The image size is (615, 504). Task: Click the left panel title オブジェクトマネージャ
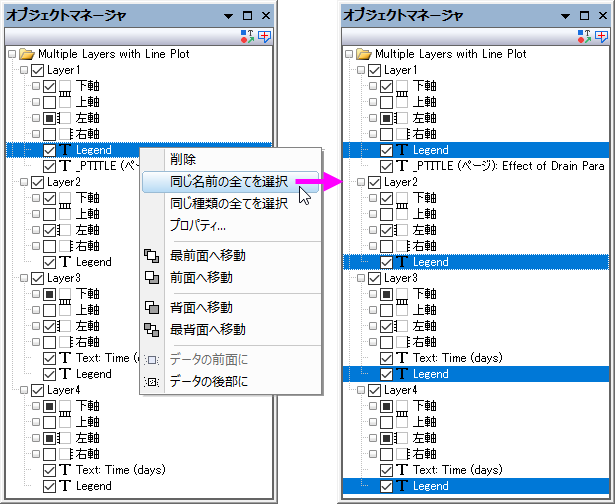[x=66, y=15]
